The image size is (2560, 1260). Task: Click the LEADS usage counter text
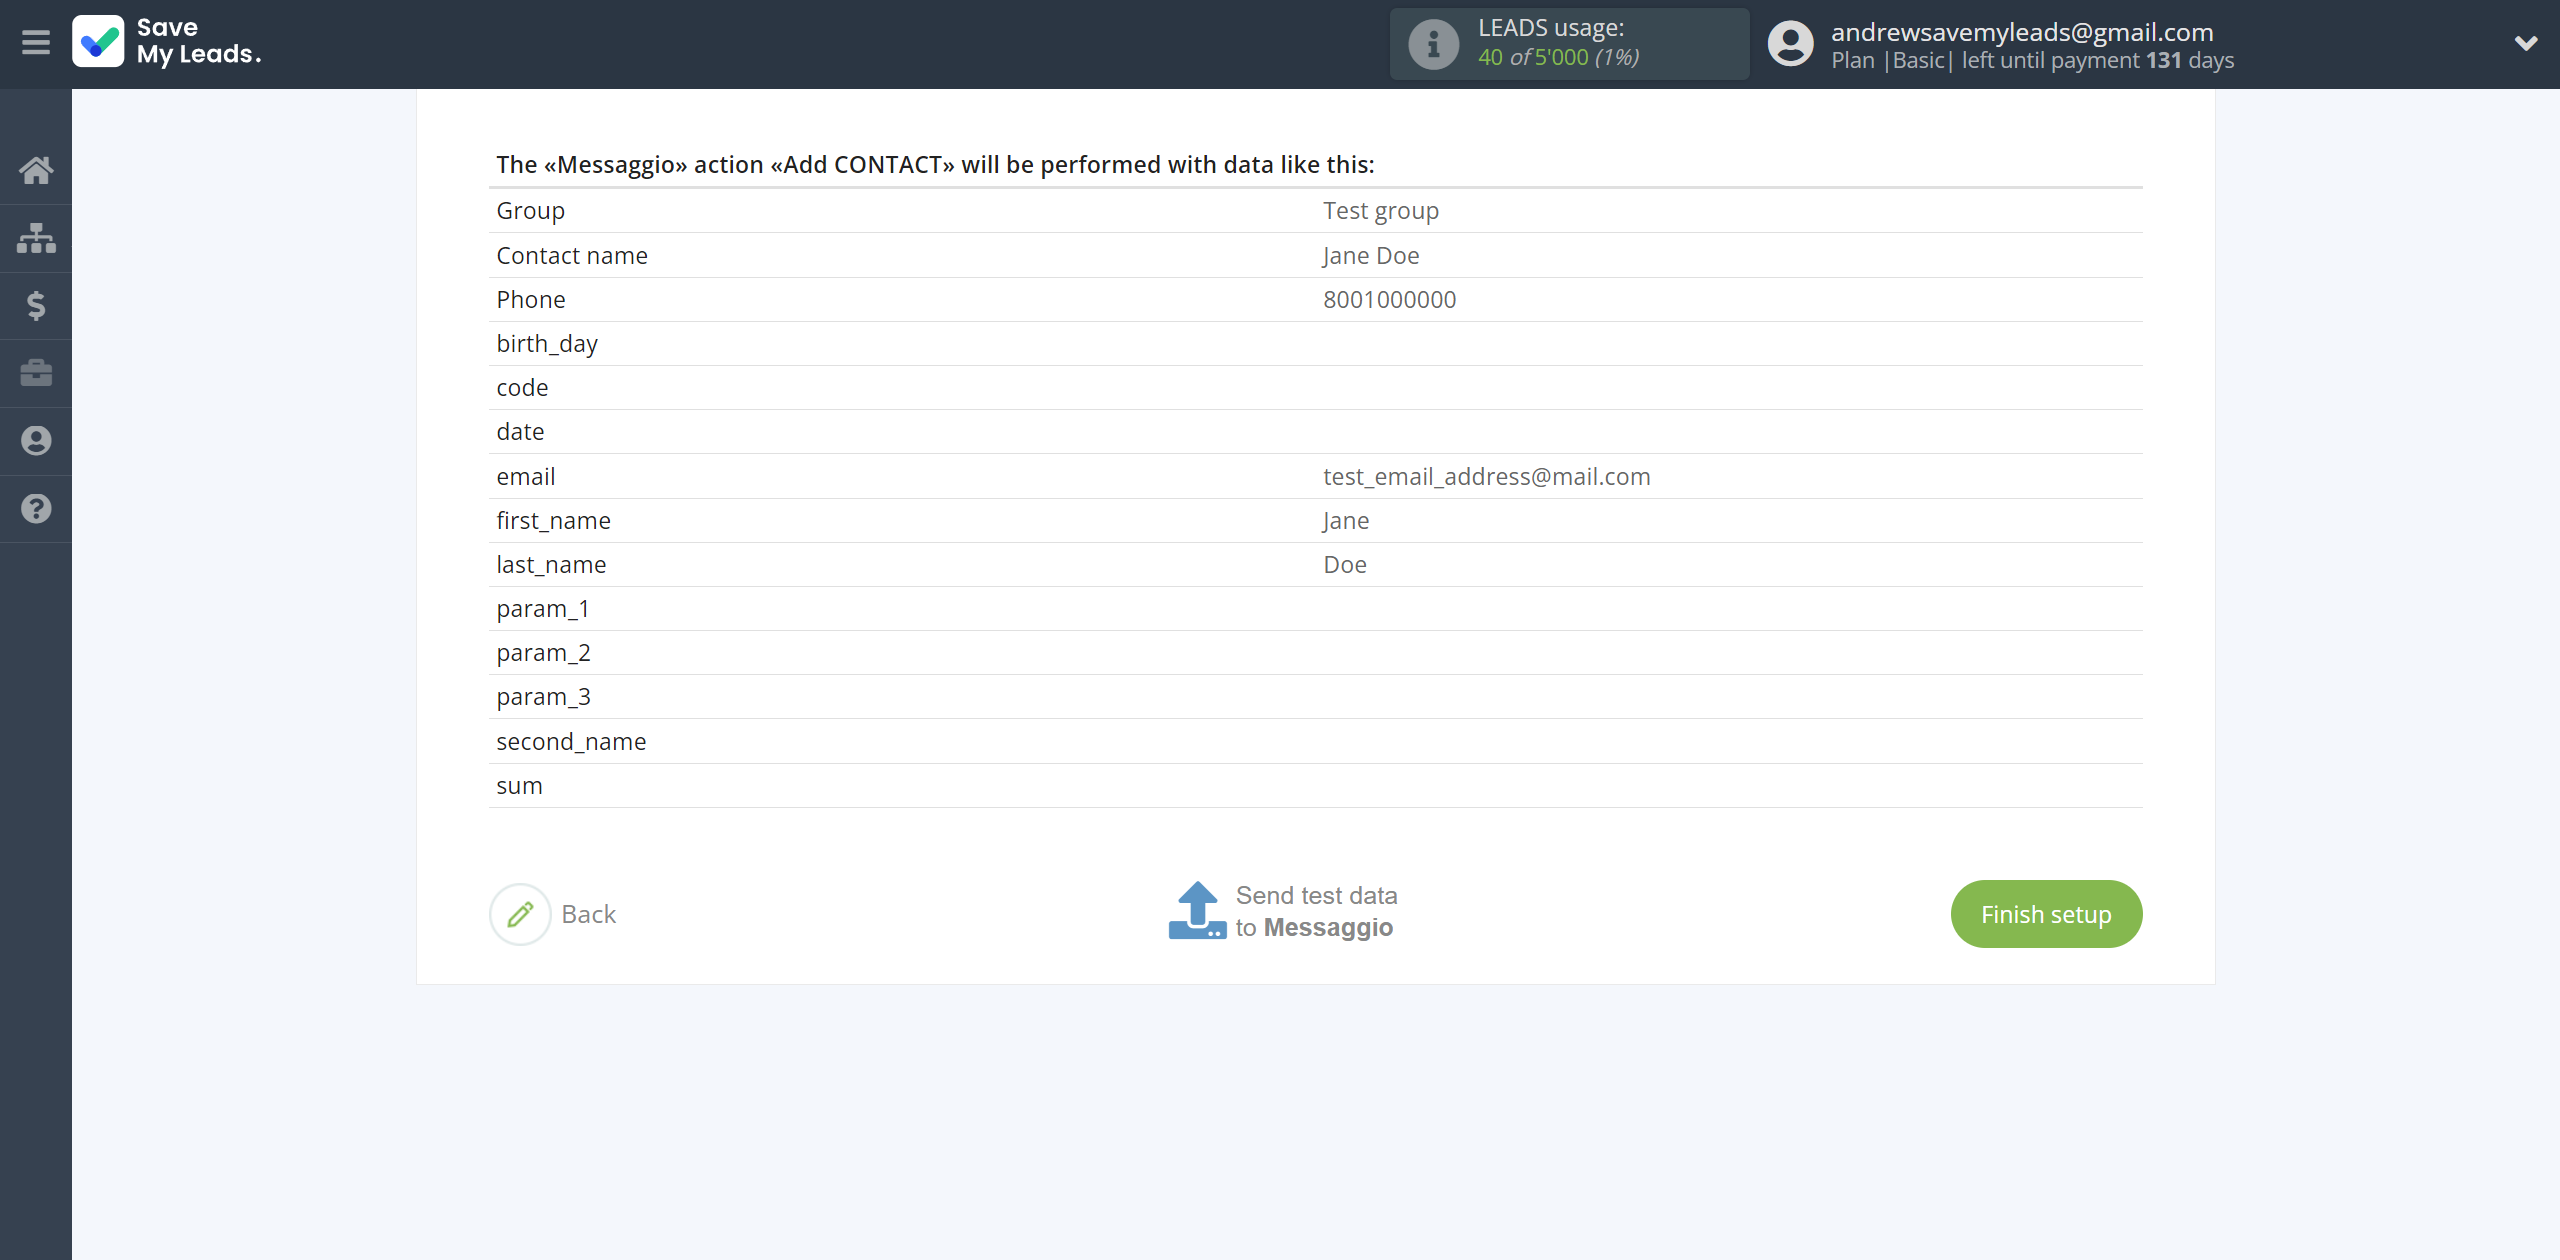coord(1558,57)
